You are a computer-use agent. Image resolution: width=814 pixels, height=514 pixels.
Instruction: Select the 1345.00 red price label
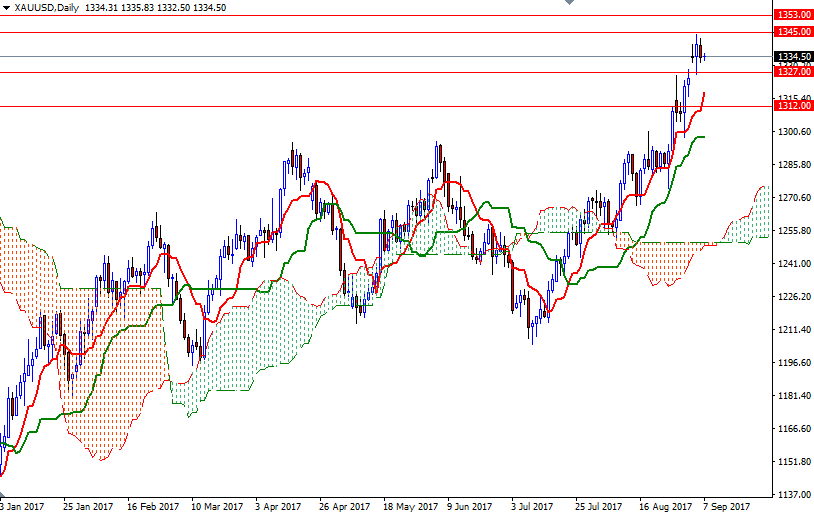(793, 32)
